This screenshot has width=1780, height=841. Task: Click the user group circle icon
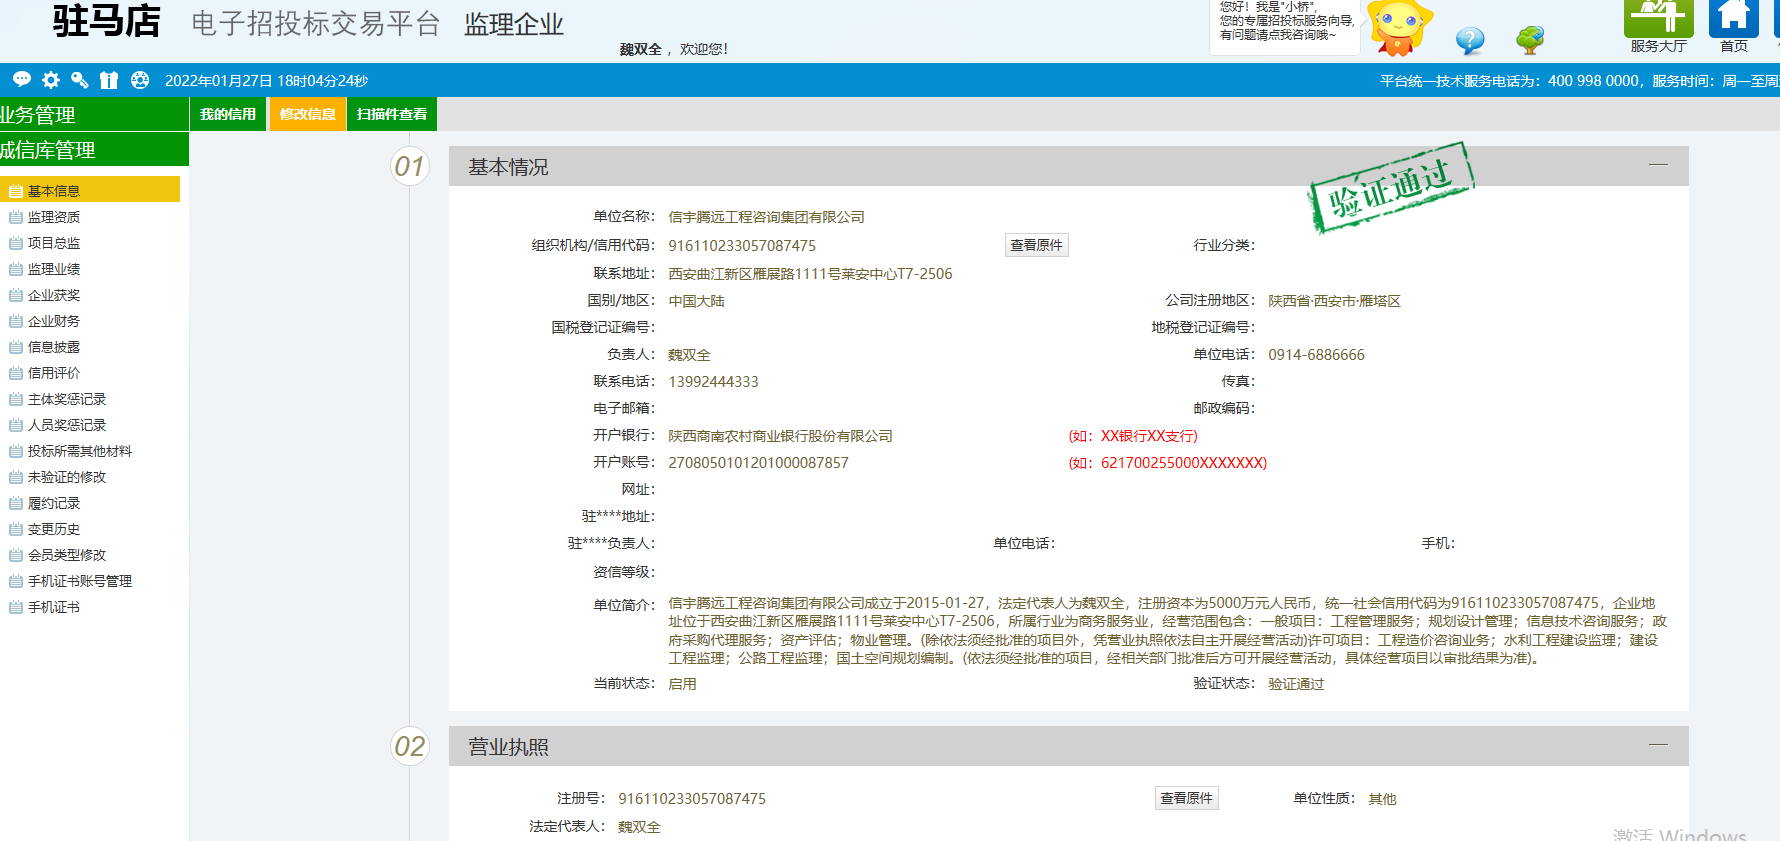point(140,80)
